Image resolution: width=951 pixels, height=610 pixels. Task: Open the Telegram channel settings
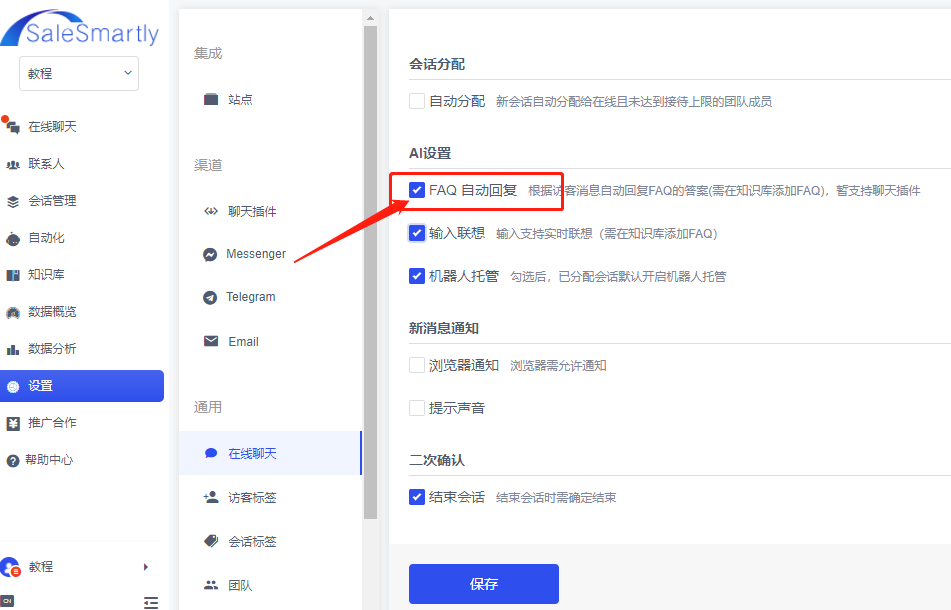pyautogui.click(x=271, y=297)
